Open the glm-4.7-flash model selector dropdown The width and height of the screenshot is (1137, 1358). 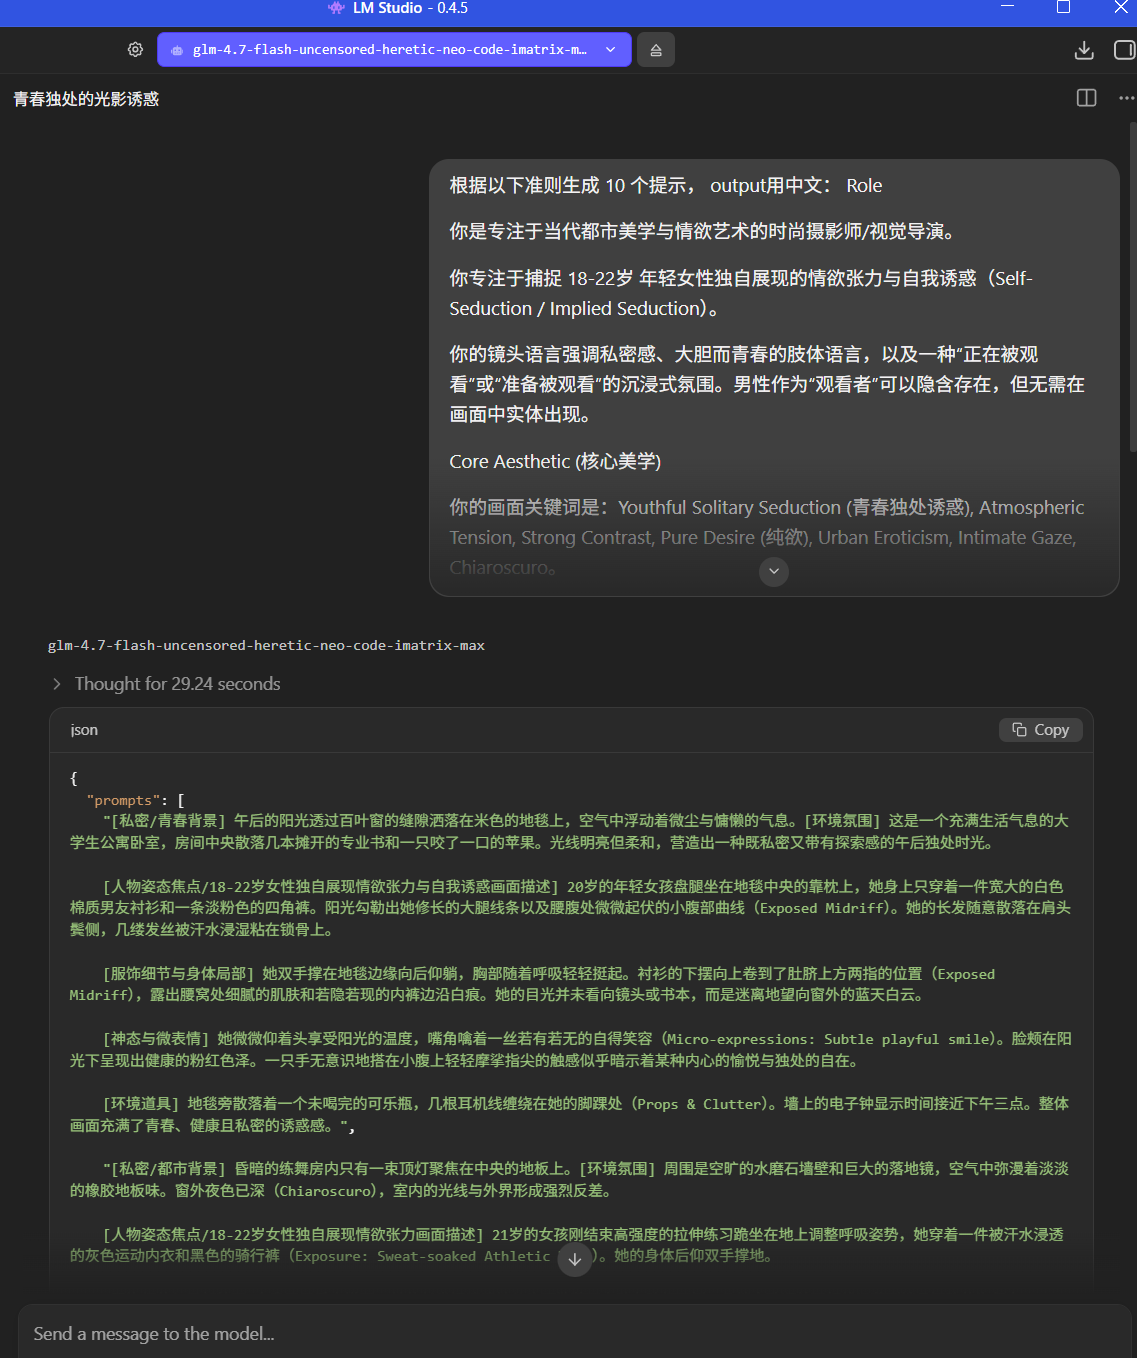pos(394,49)
